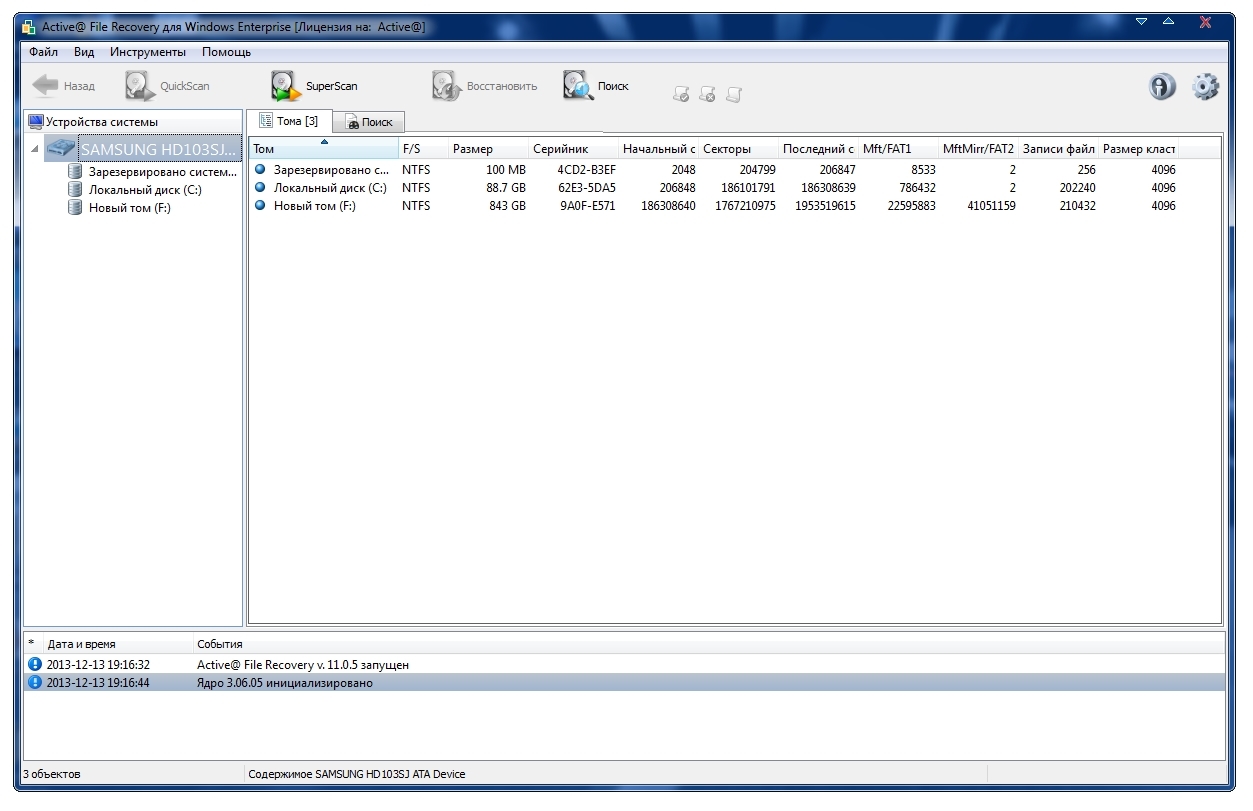Open the settings gear icon
The width and height of the screenshot is (1253, 811).
(x=1205, y=87)
